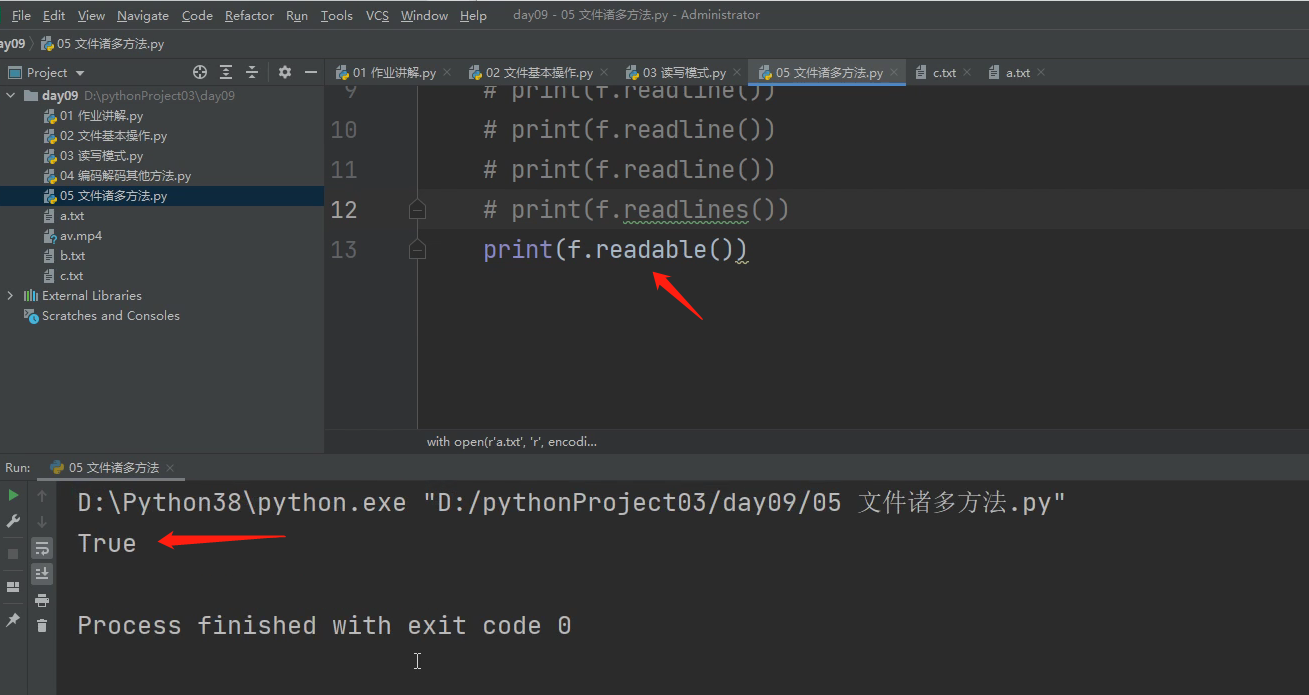This screenshot has width=1309, height=695.
Task: Click the locate current file icon in Project panel
Action: (200, 72)
